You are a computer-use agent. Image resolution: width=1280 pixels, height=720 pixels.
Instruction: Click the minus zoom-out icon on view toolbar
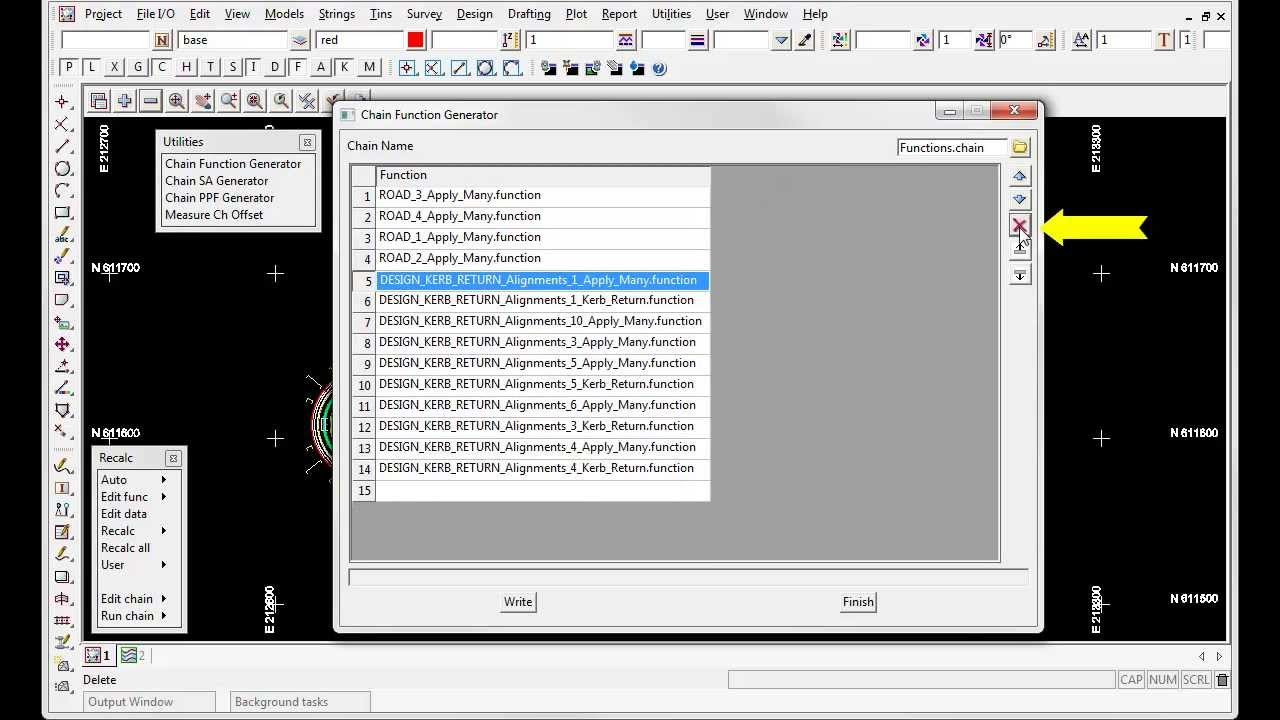[150, 100]
